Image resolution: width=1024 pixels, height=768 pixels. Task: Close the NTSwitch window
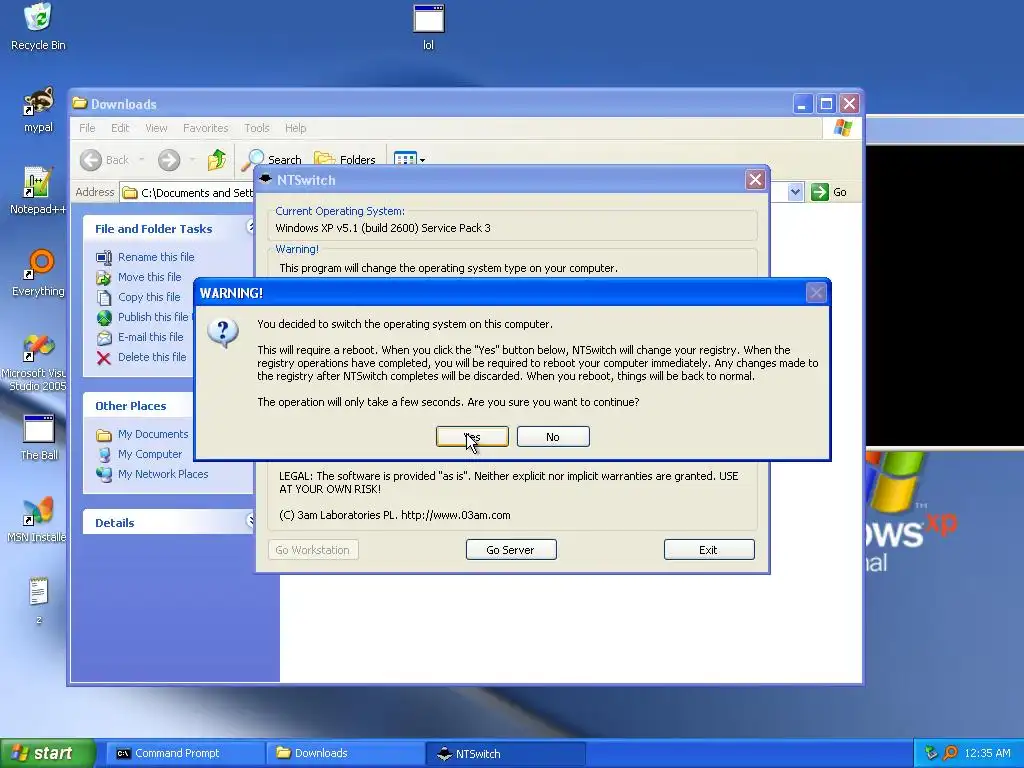[x=756, y=180]
